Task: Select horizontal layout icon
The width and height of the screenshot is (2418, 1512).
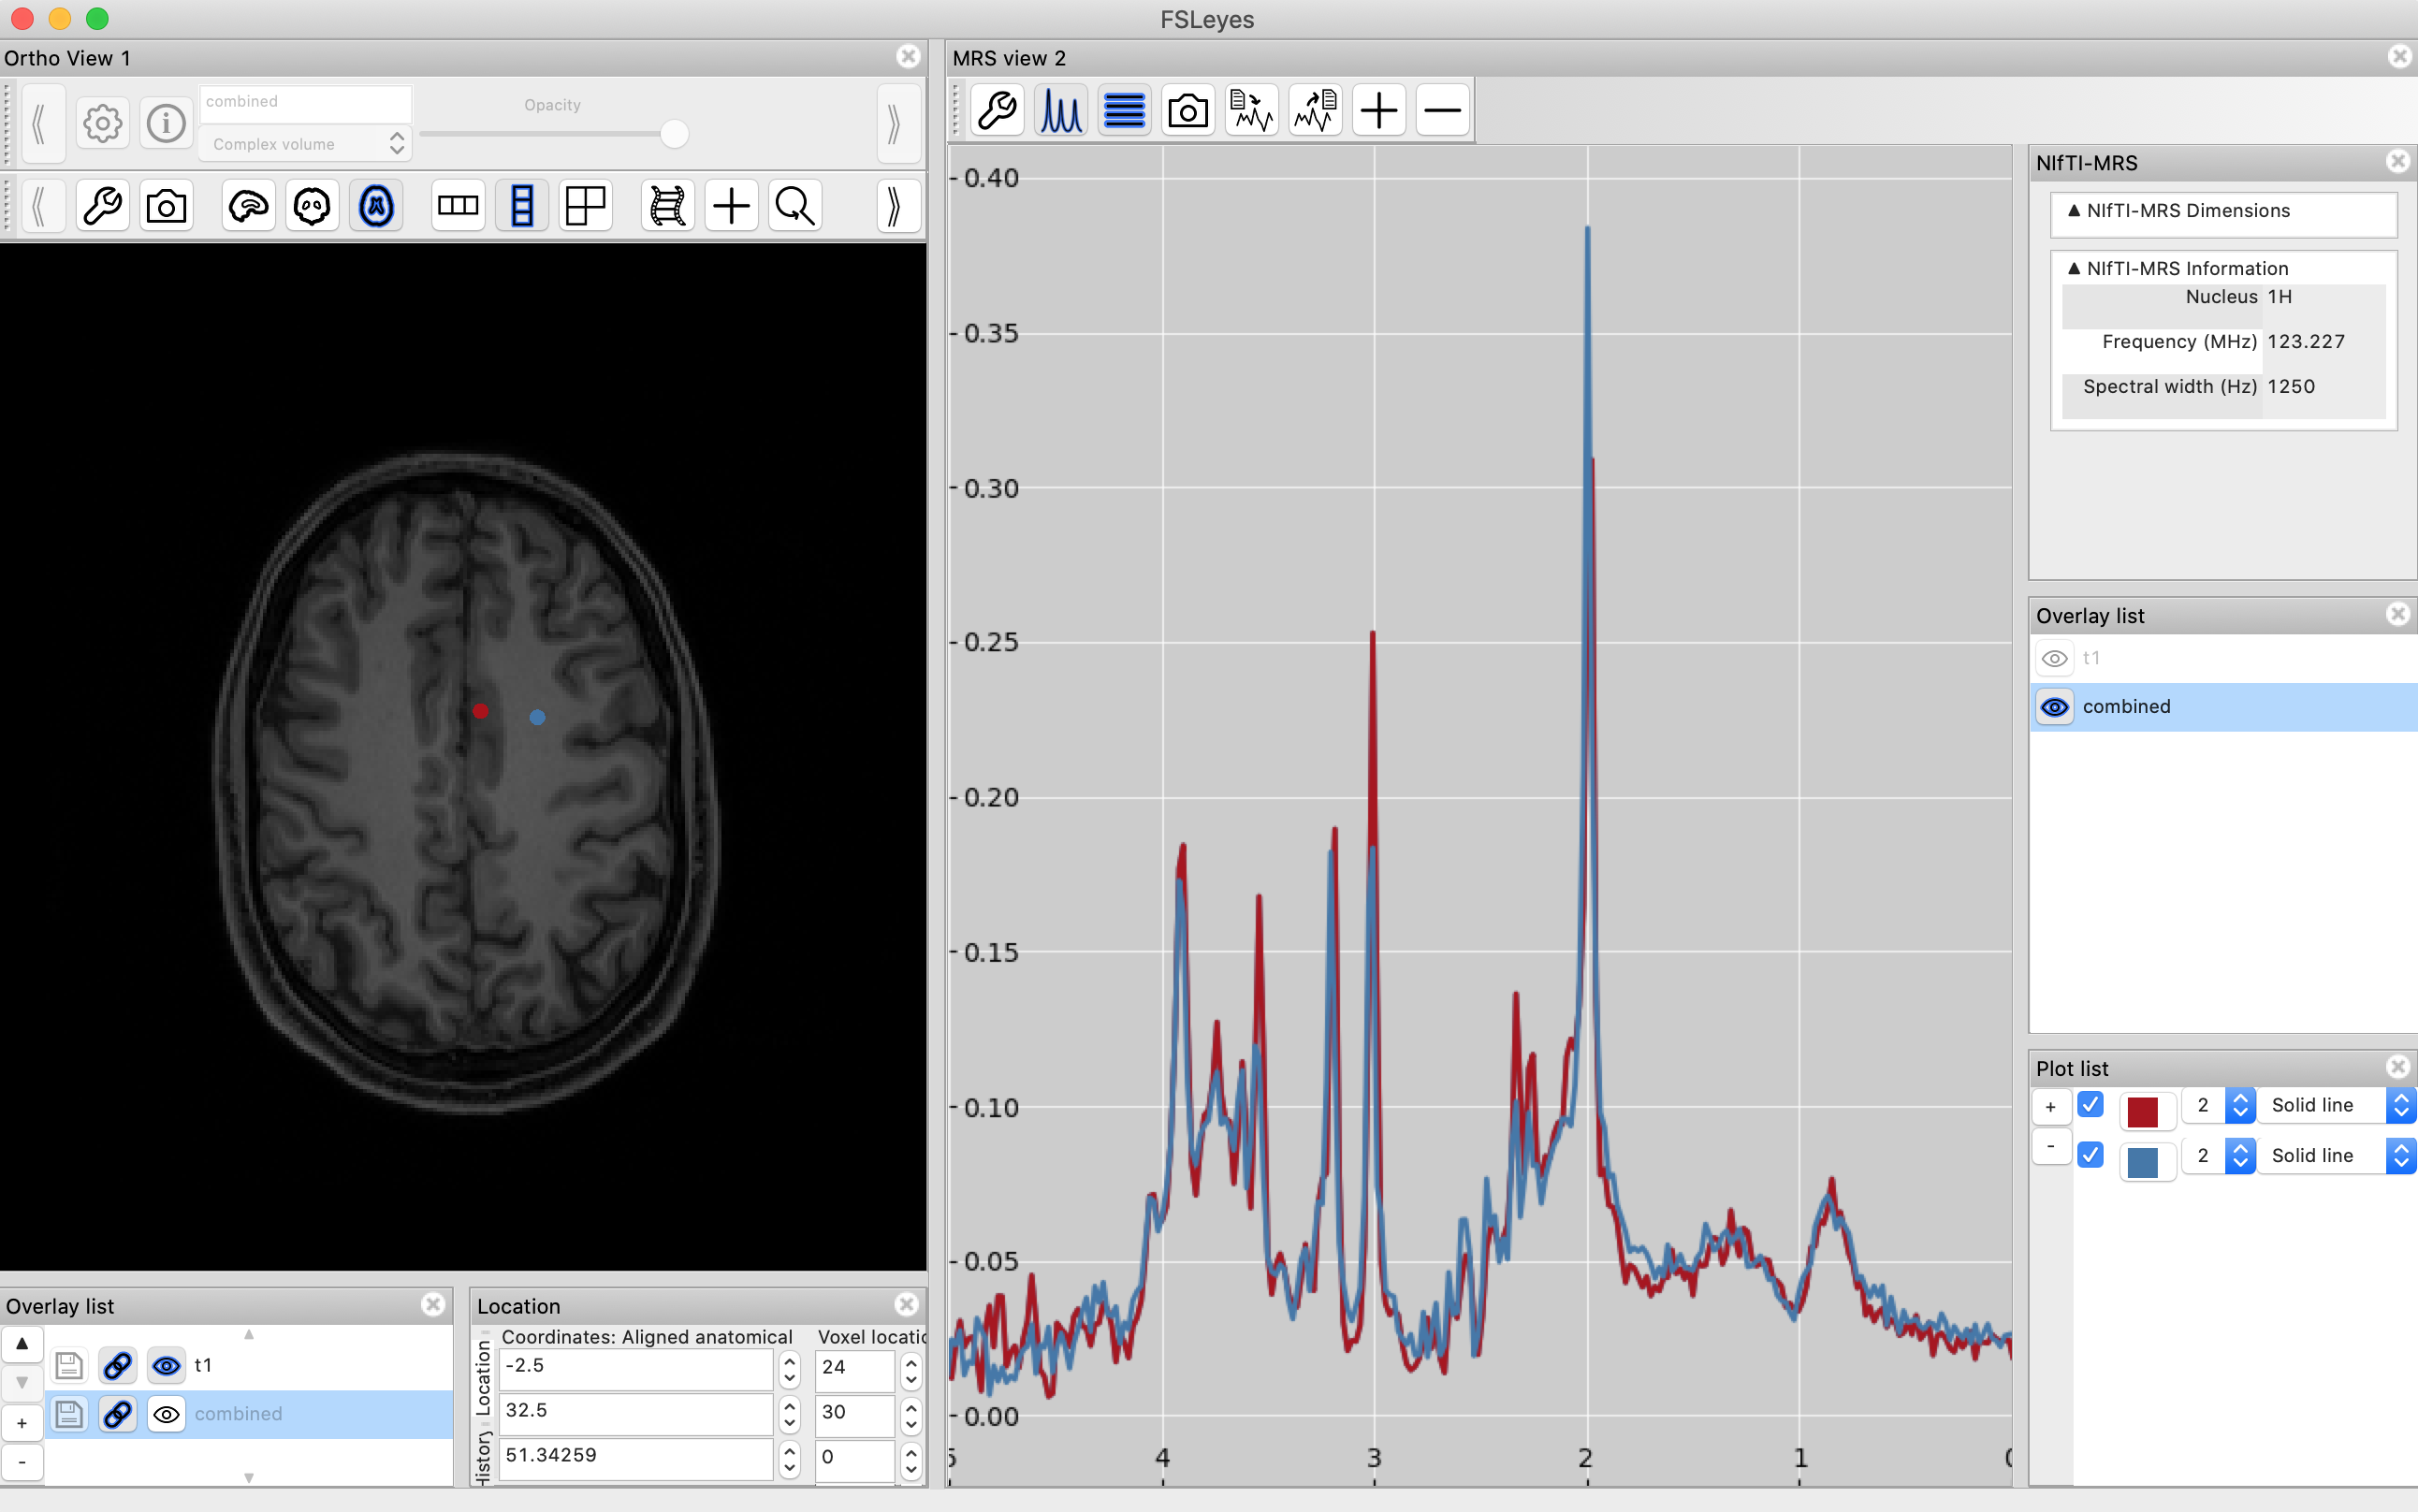Action: pyautogui.click(x=458, y=207)
